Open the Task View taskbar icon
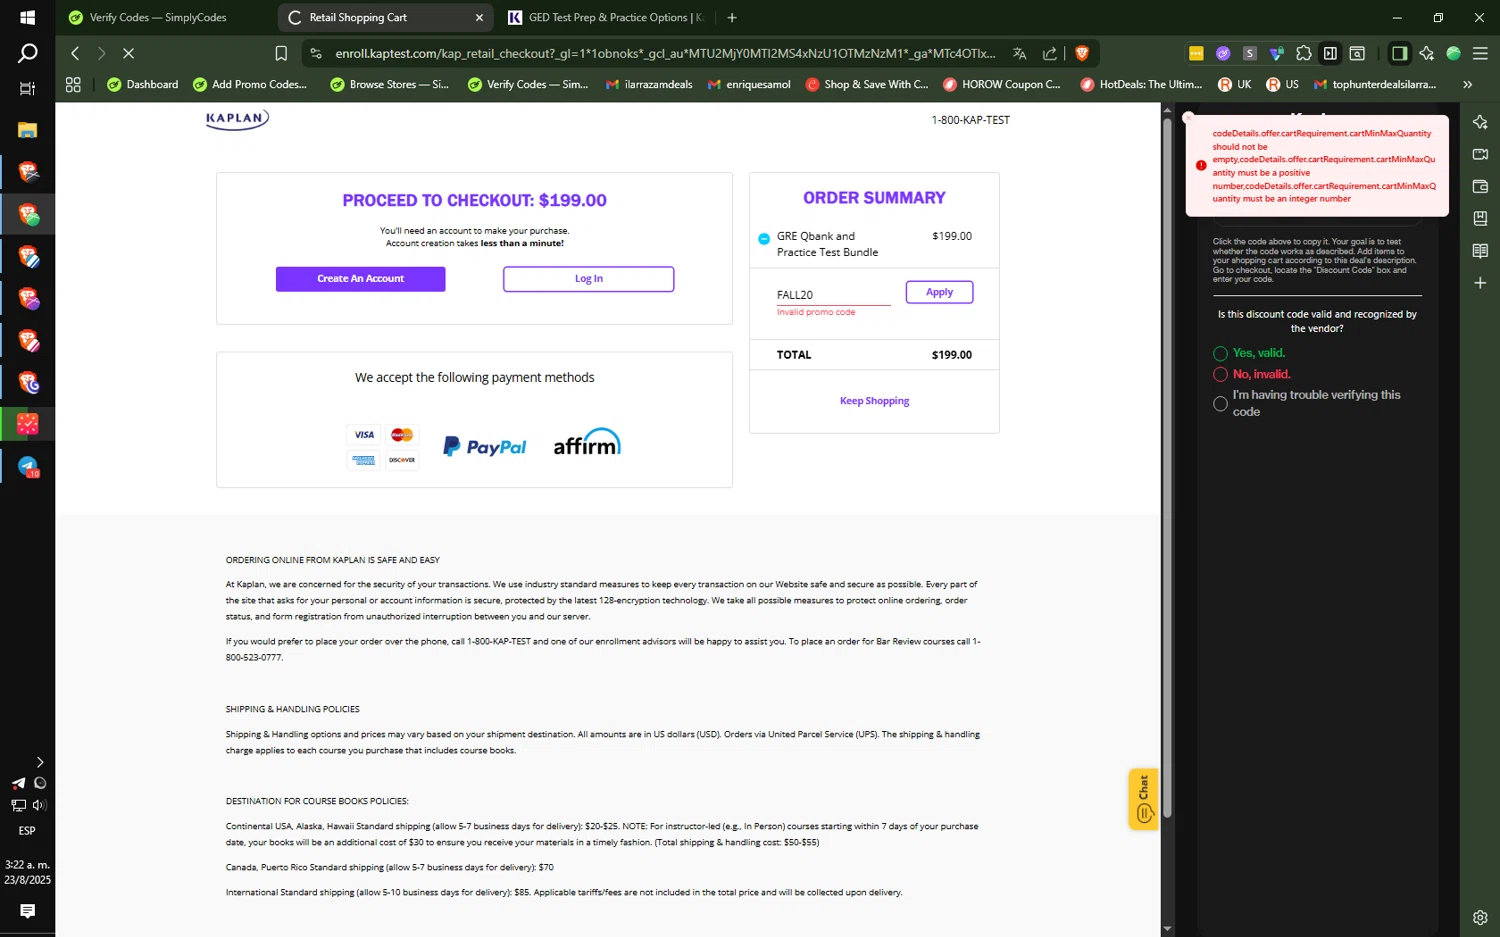The width and height of the screenshot is (1500, 937). click(27, 88)
